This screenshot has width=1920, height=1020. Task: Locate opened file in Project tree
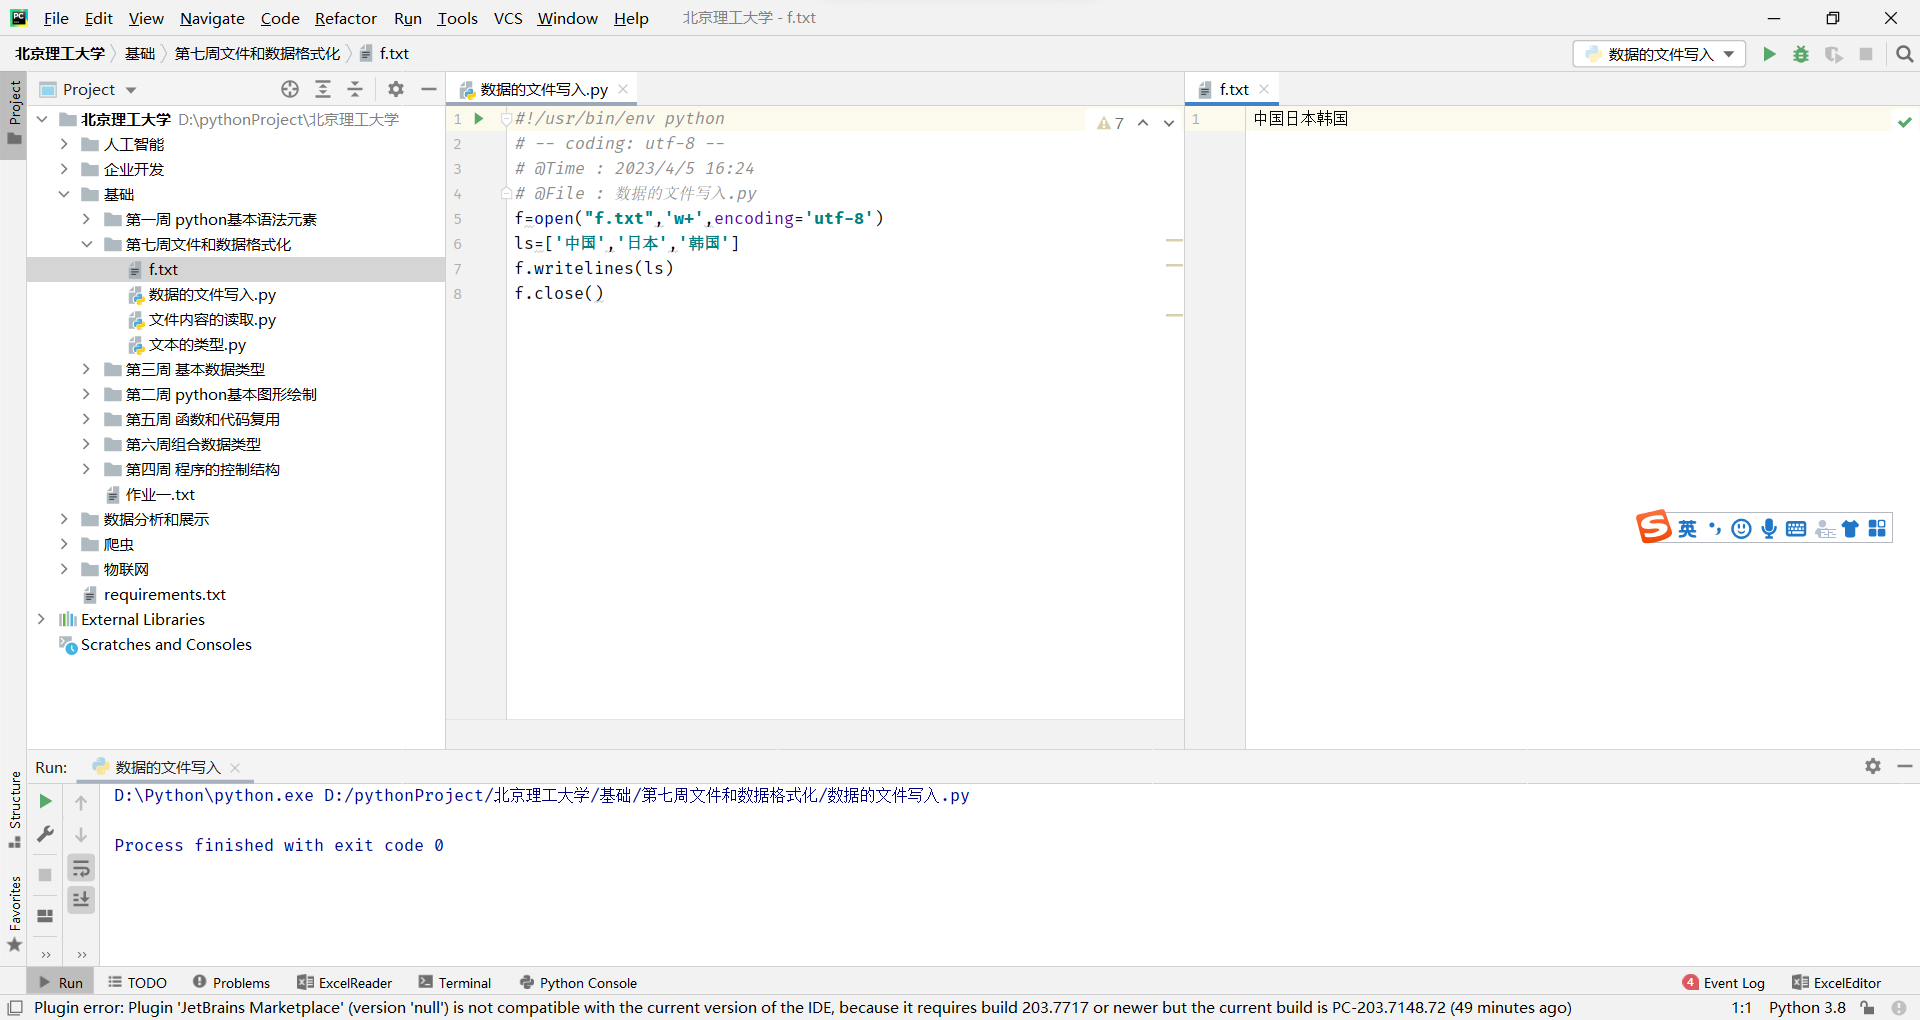click(x=290, y=89)
